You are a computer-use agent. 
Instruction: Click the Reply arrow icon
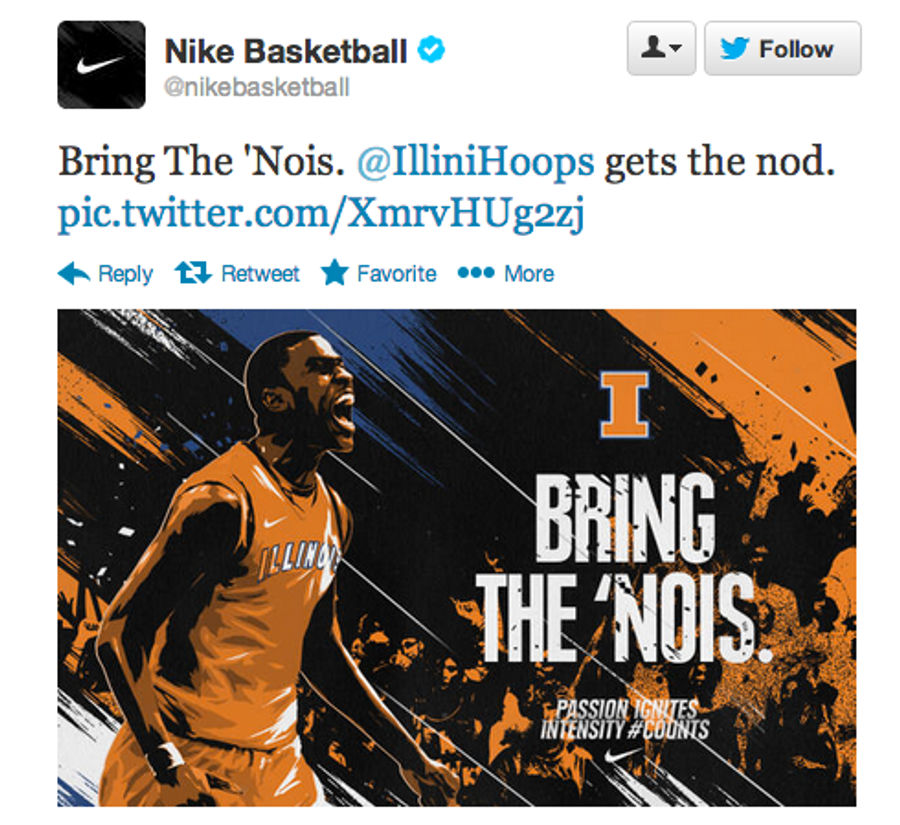click(74, 273)
